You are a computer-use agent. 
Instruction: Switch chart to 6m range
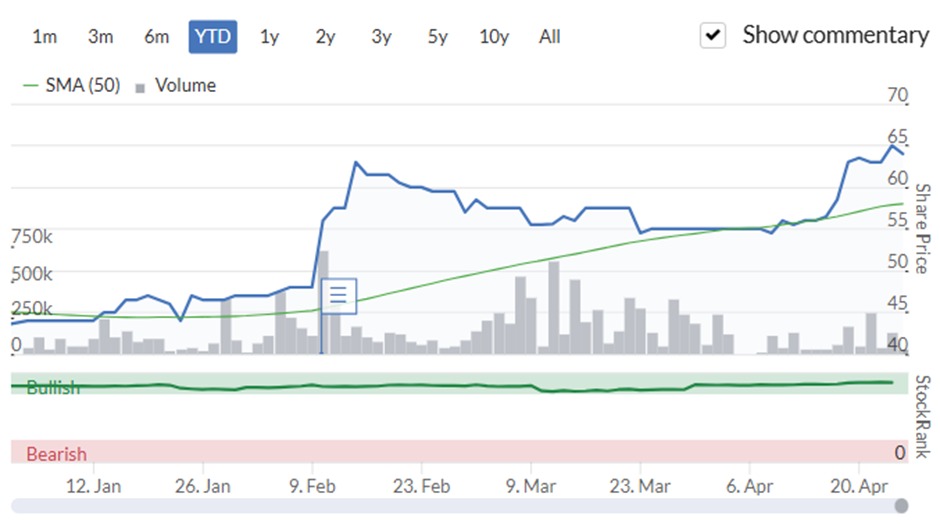156,37
